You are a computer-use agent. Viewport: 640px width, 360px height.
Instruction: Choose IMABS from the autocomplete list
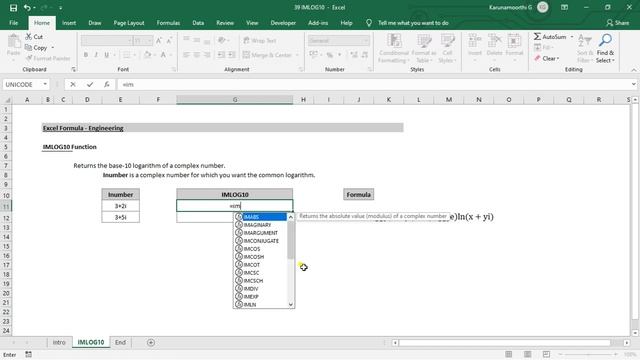(x=261, y=217)
